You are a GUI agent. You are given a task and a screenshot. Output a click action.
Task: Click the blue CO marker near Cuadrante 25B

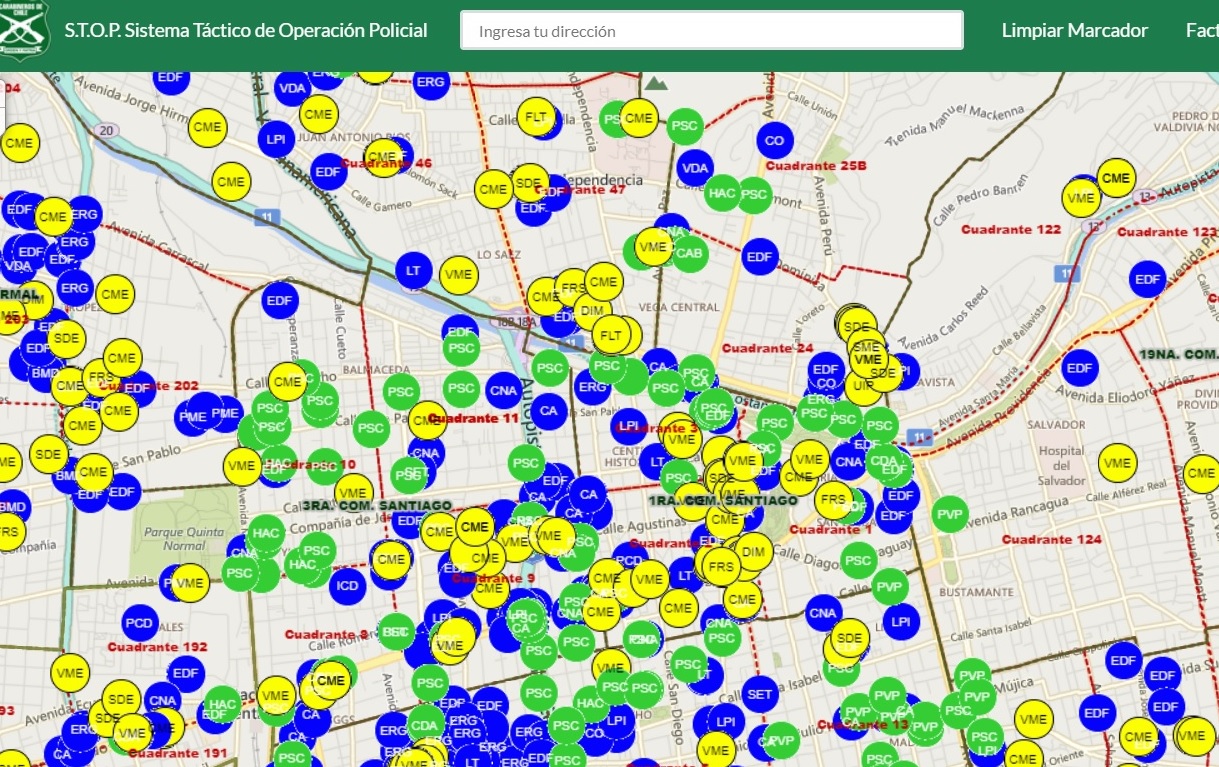click(774, 141)
